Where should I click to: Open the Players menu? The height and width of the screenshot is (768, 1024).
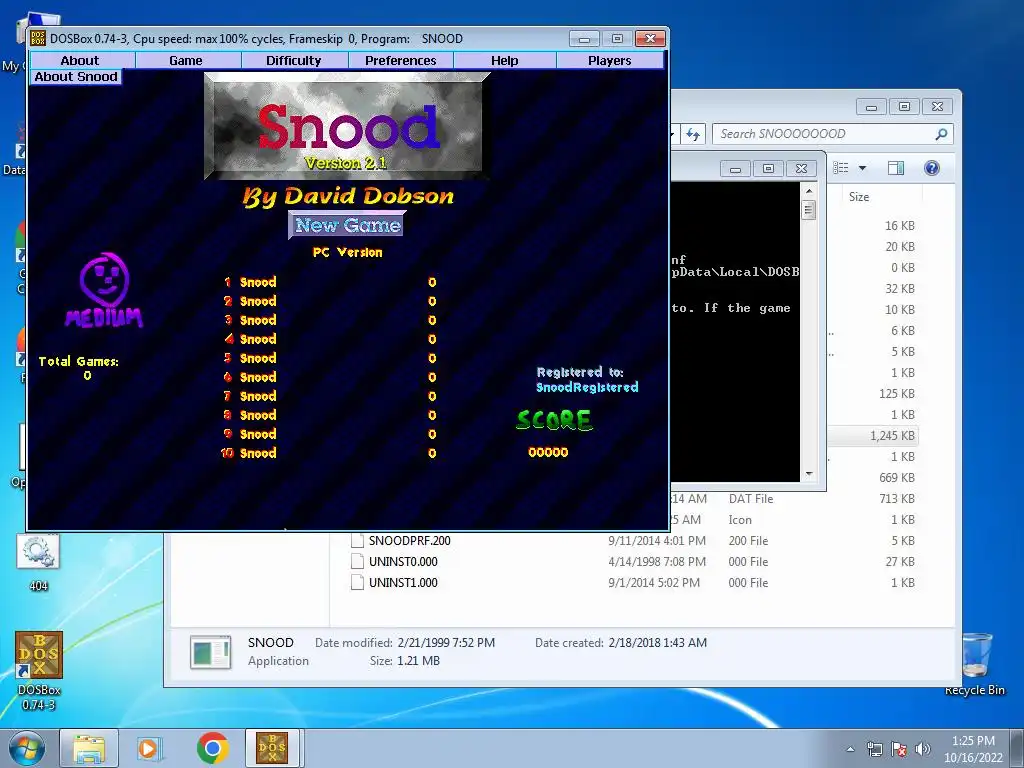609,61
